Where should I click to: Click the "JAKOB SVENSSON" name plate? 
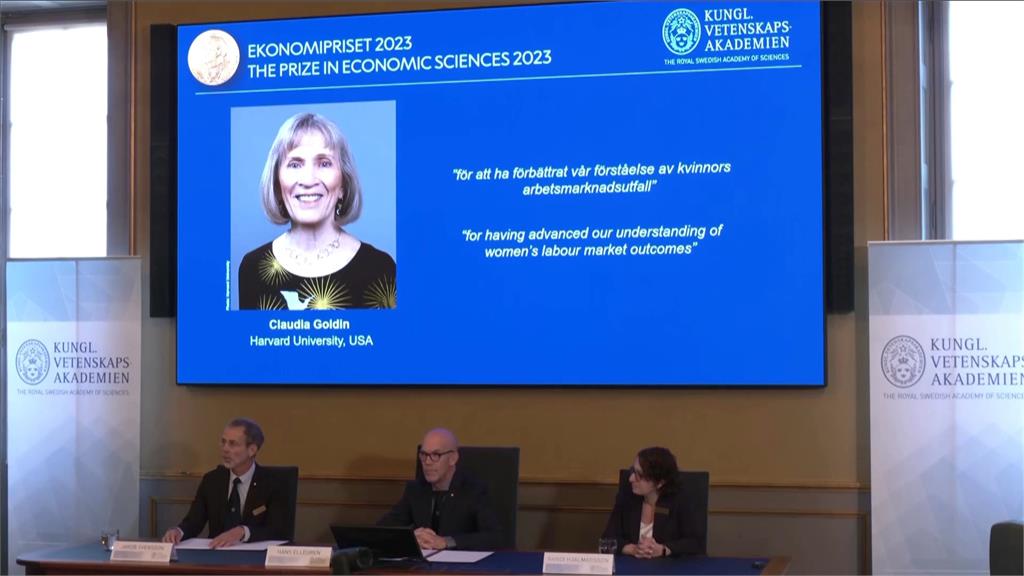(141, 551)
